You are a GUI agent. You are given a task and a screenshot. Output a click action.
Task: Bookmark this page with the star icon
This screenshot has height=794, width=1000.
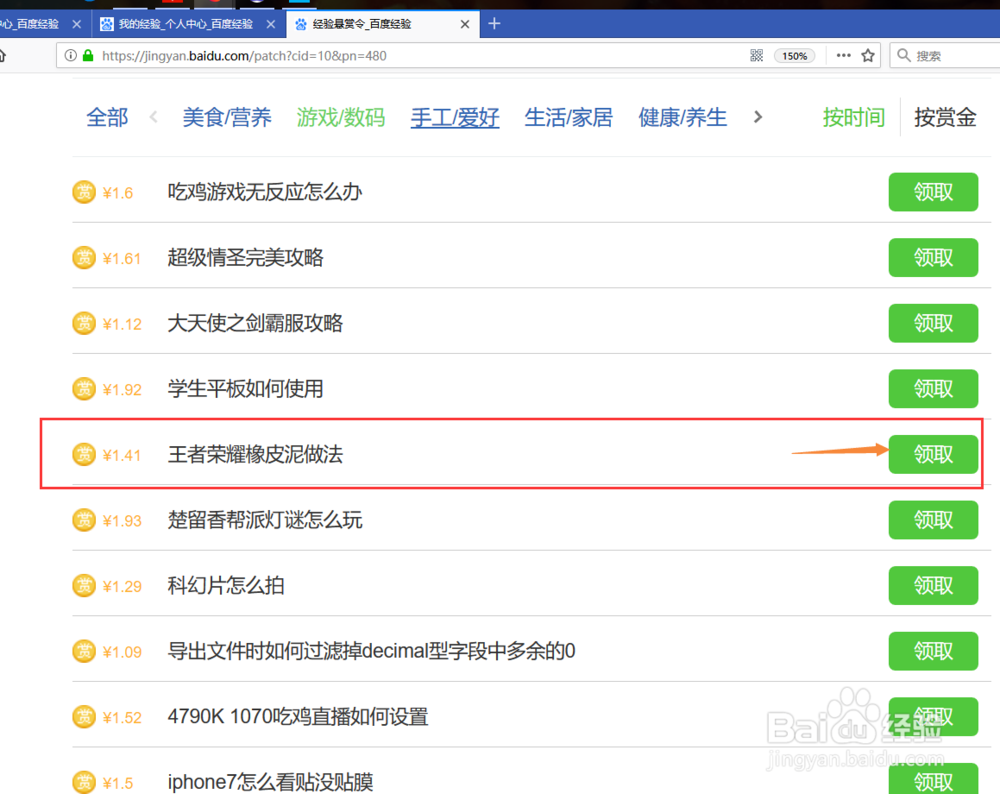(x=867, y=55)
